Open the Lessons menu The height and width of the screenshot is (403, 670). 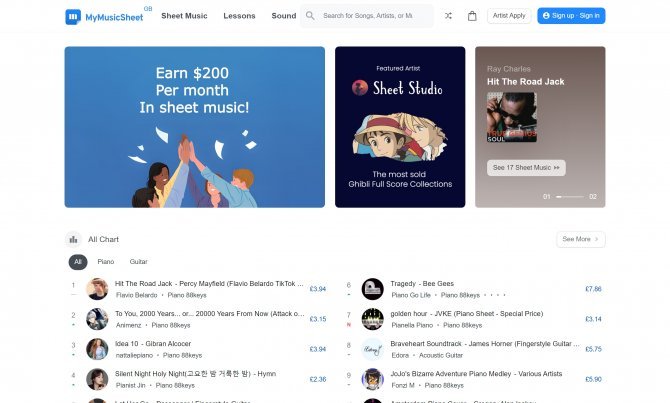239,16
